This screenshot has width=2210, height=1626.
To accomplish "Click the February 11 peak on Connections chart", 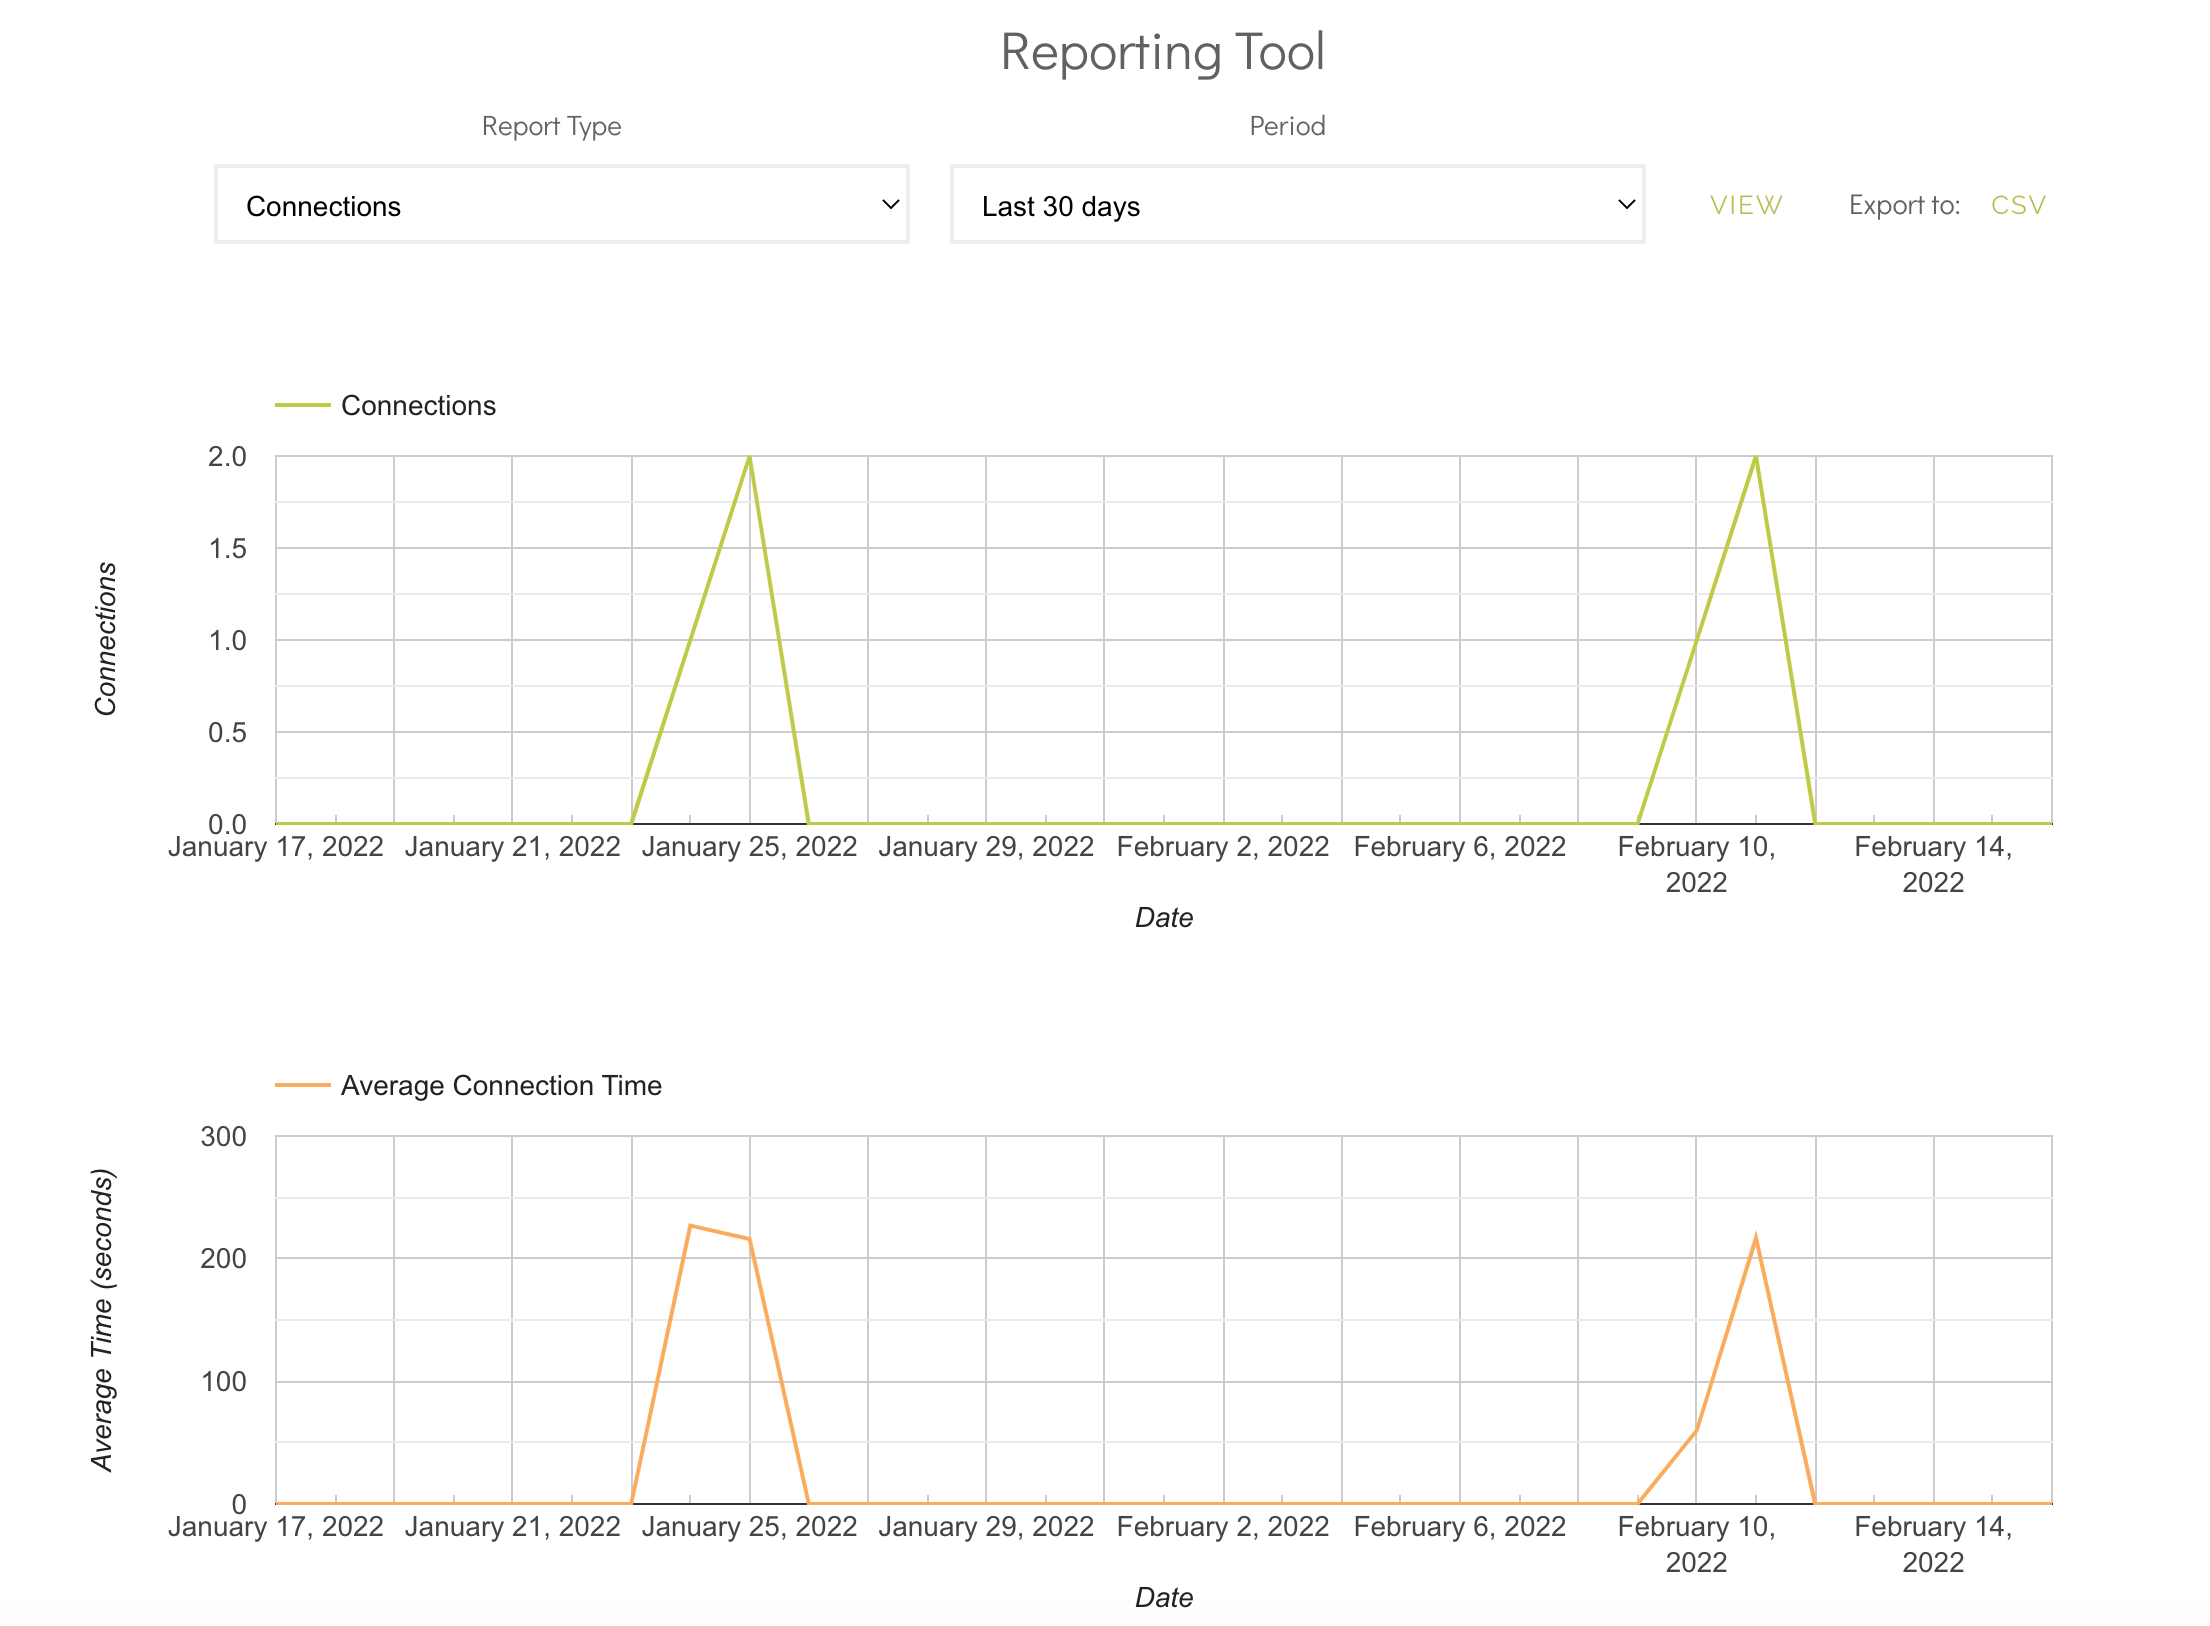I will [1756, 458].
